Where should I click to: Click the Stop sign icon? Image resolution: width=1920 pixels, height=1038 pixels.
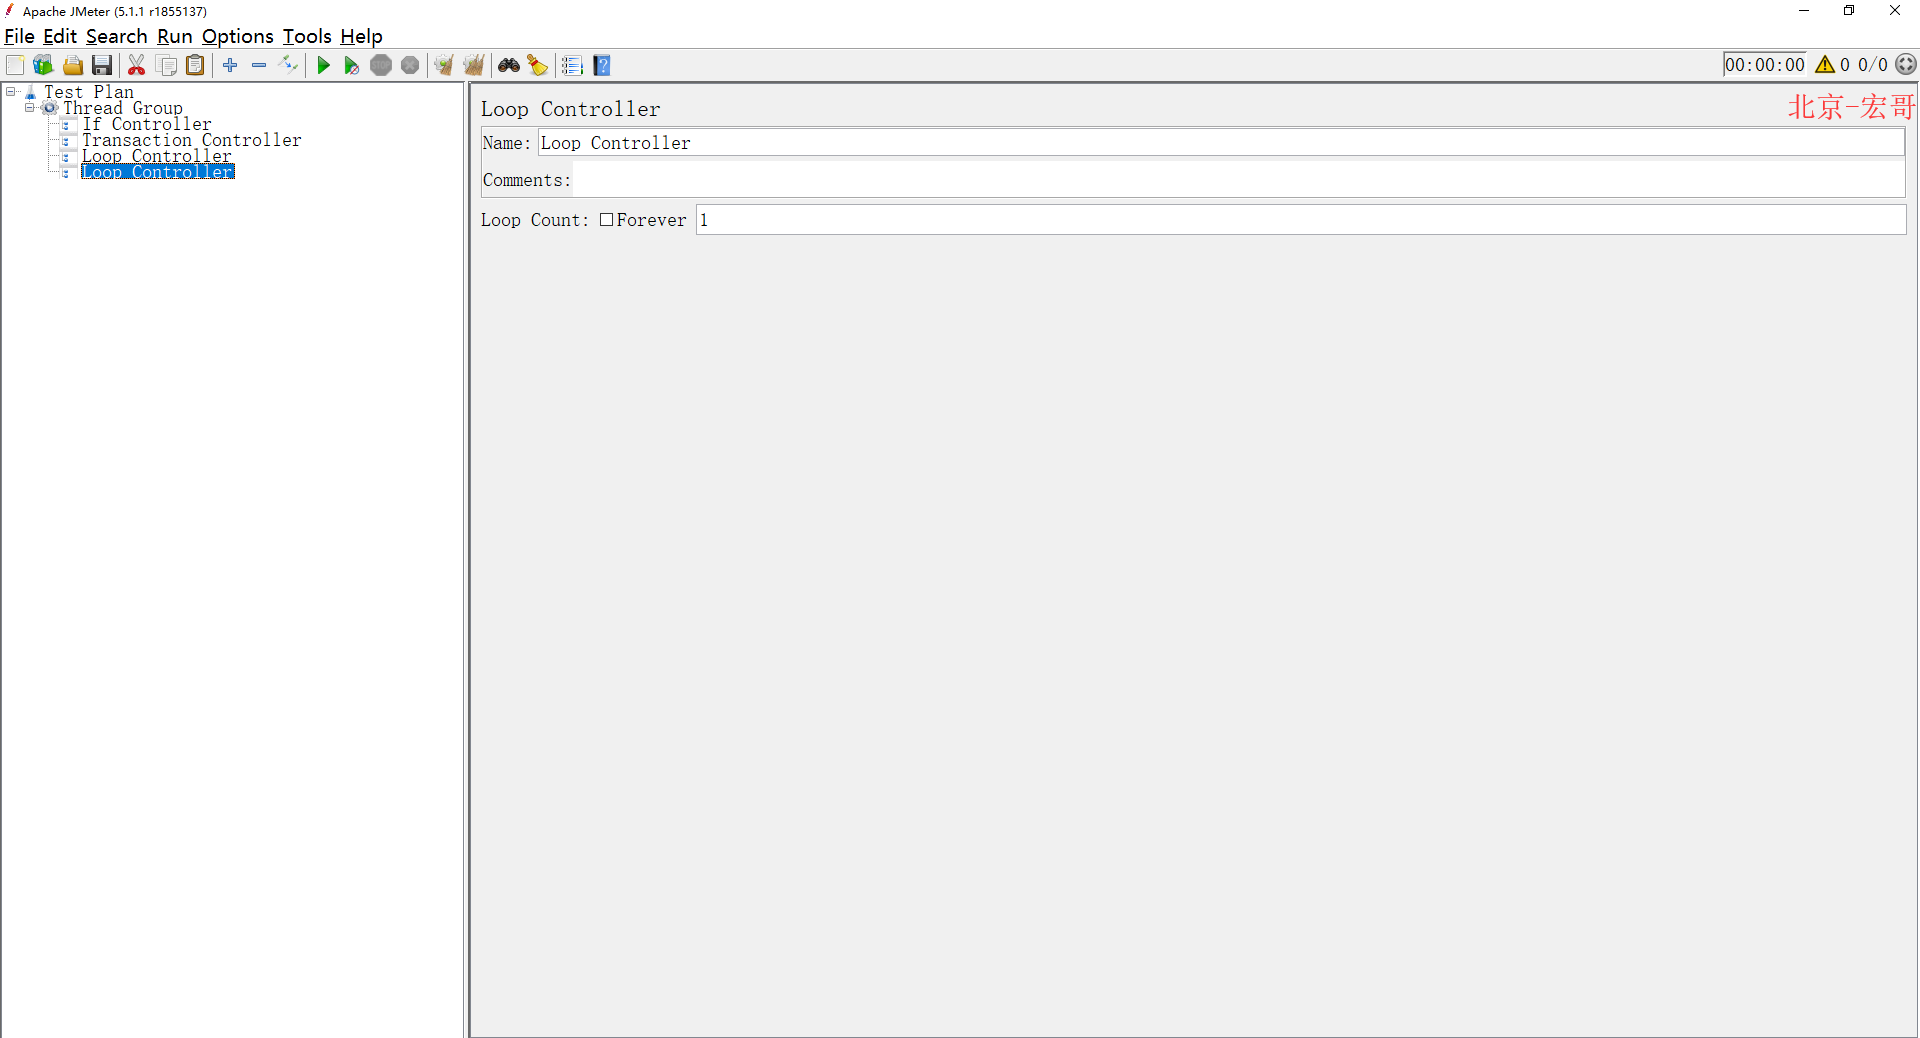coord(381,65)
